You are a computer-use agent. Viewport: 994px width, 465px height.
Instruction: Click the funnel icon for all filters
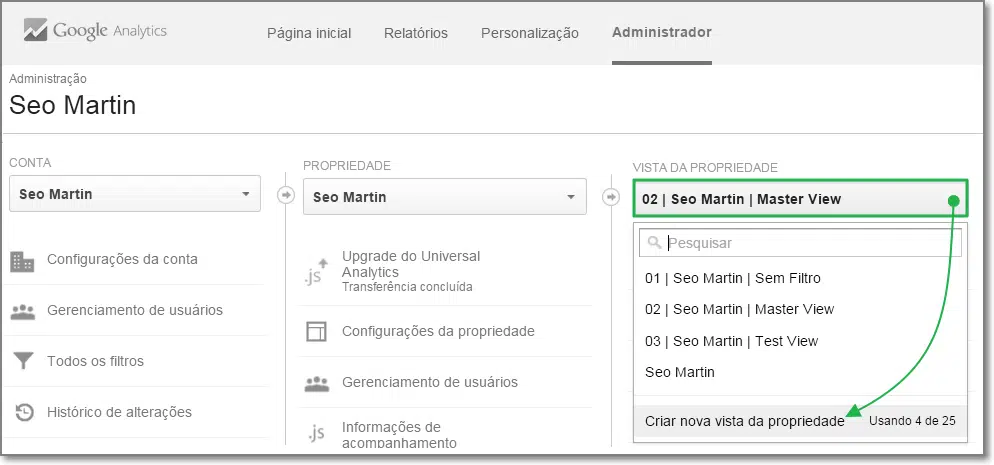click(x=22, y=361)
